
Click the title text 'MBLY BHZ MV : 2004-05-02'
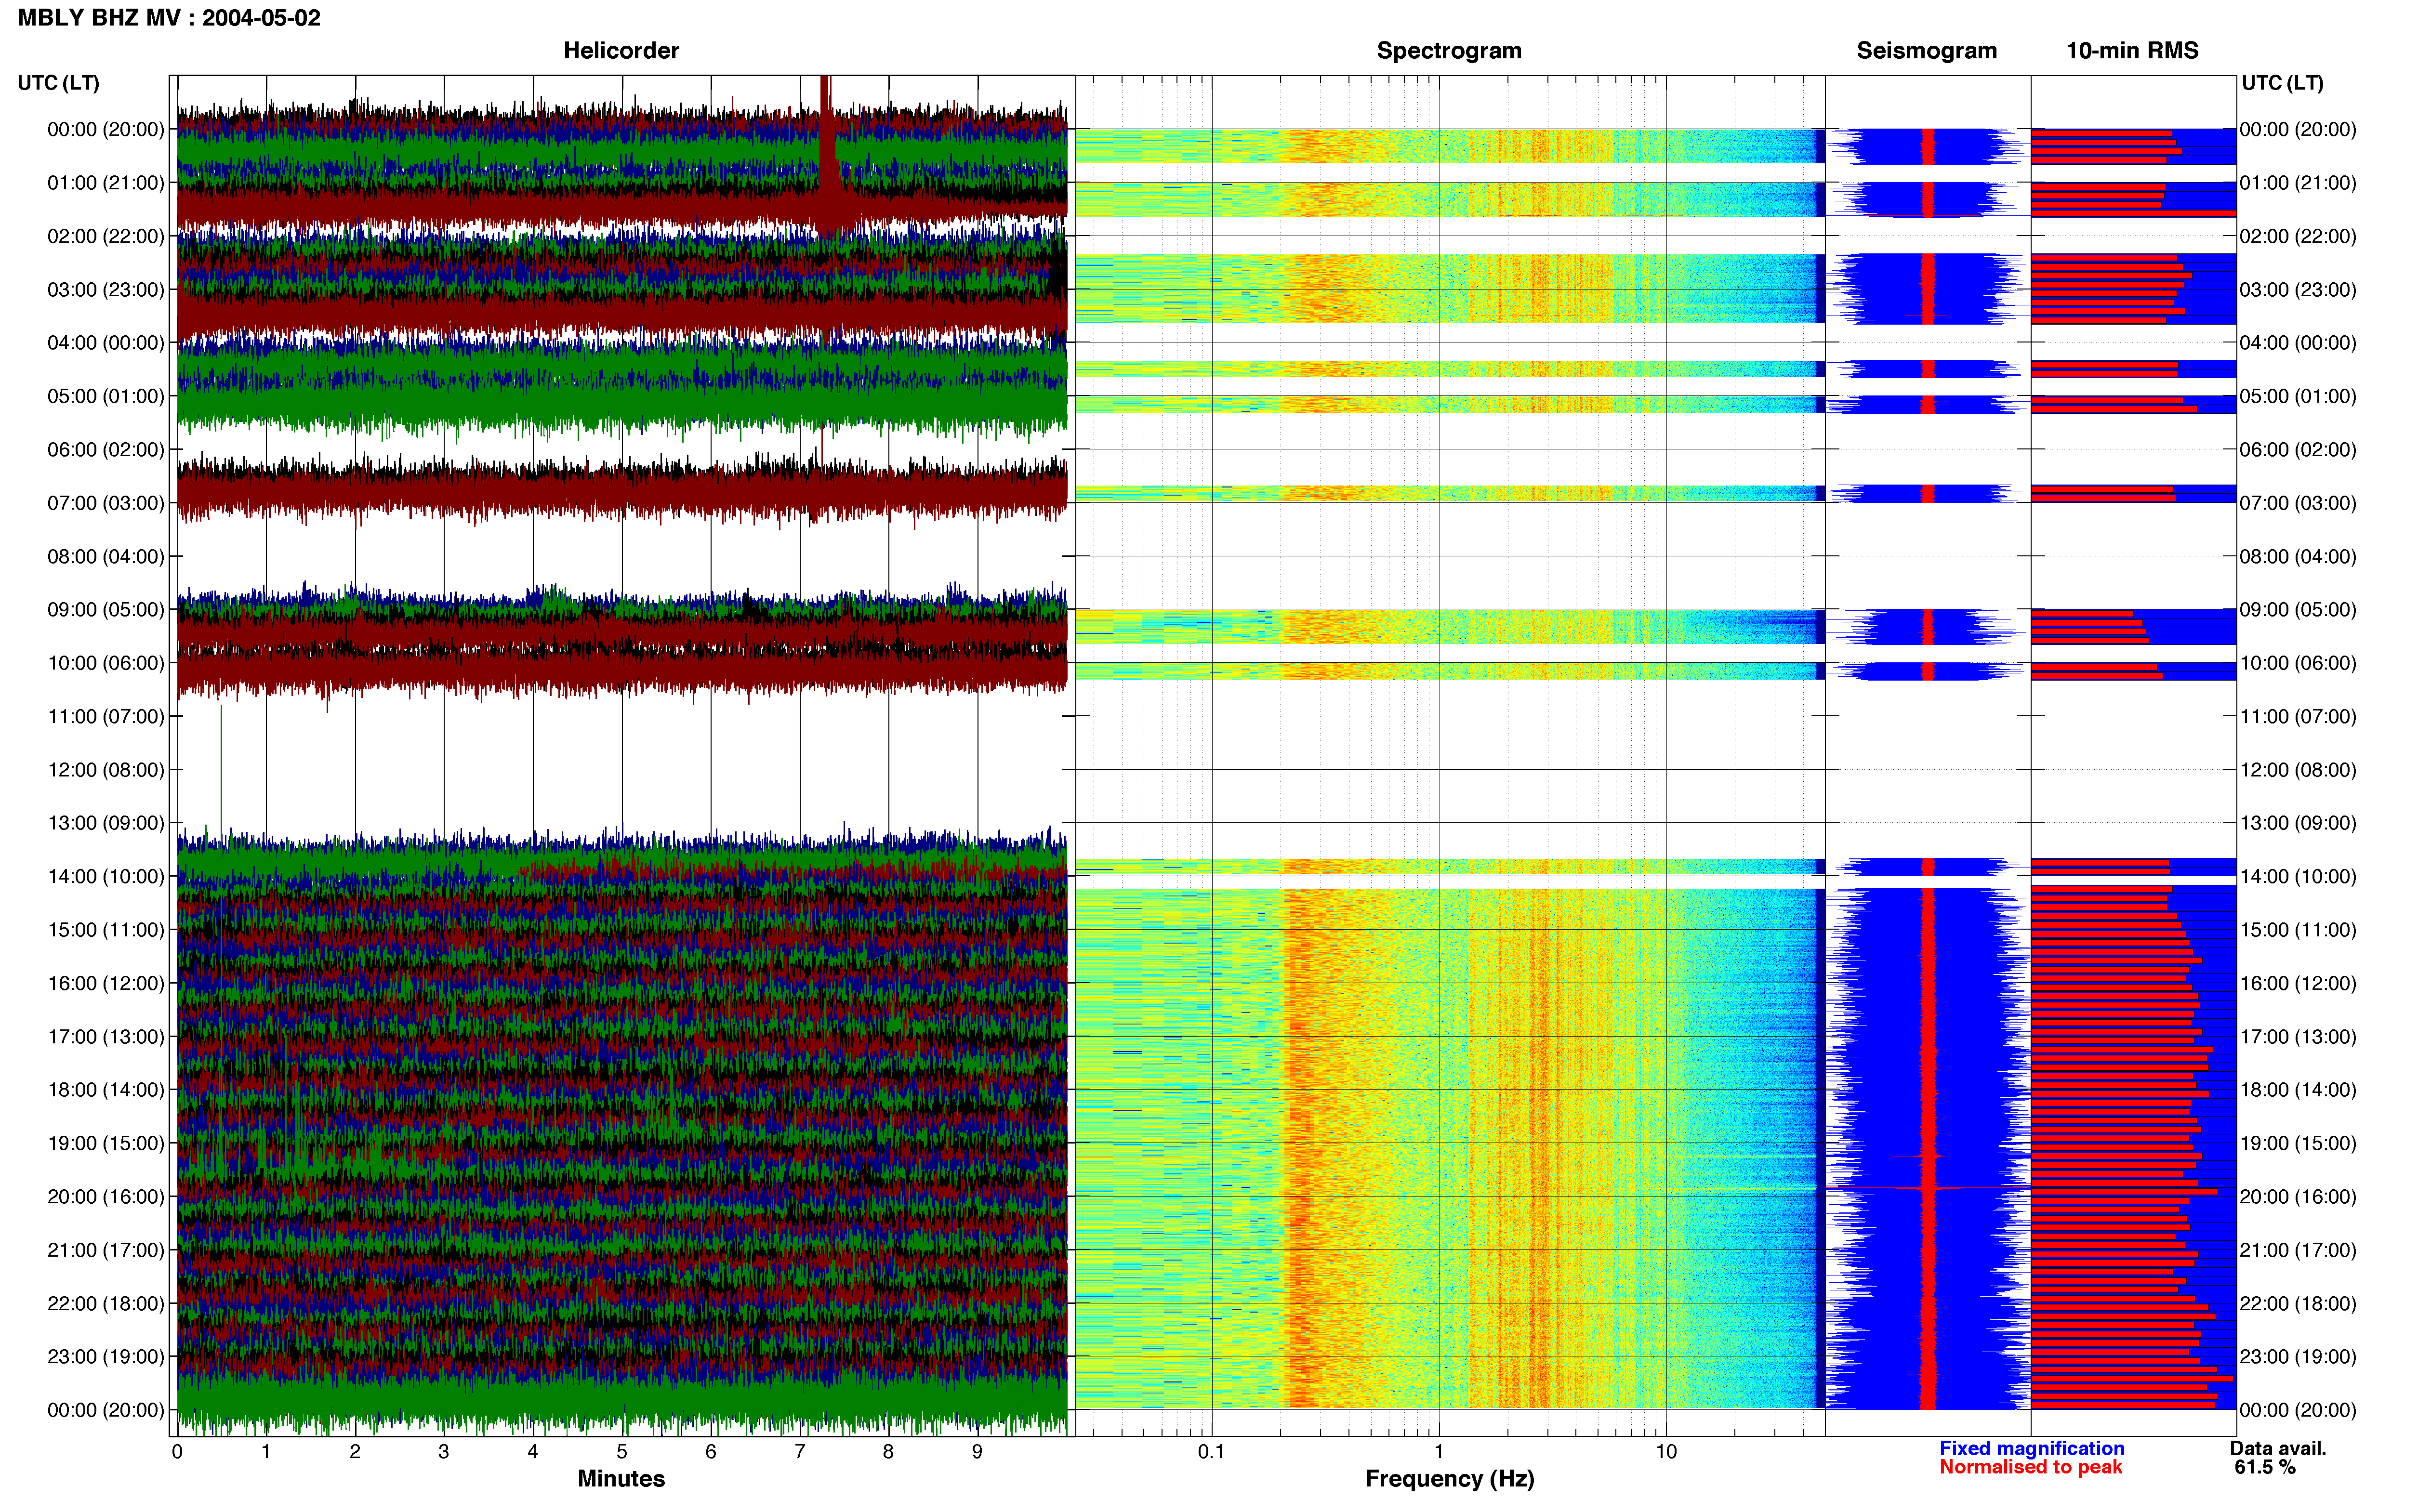click(x=169, y=18)
